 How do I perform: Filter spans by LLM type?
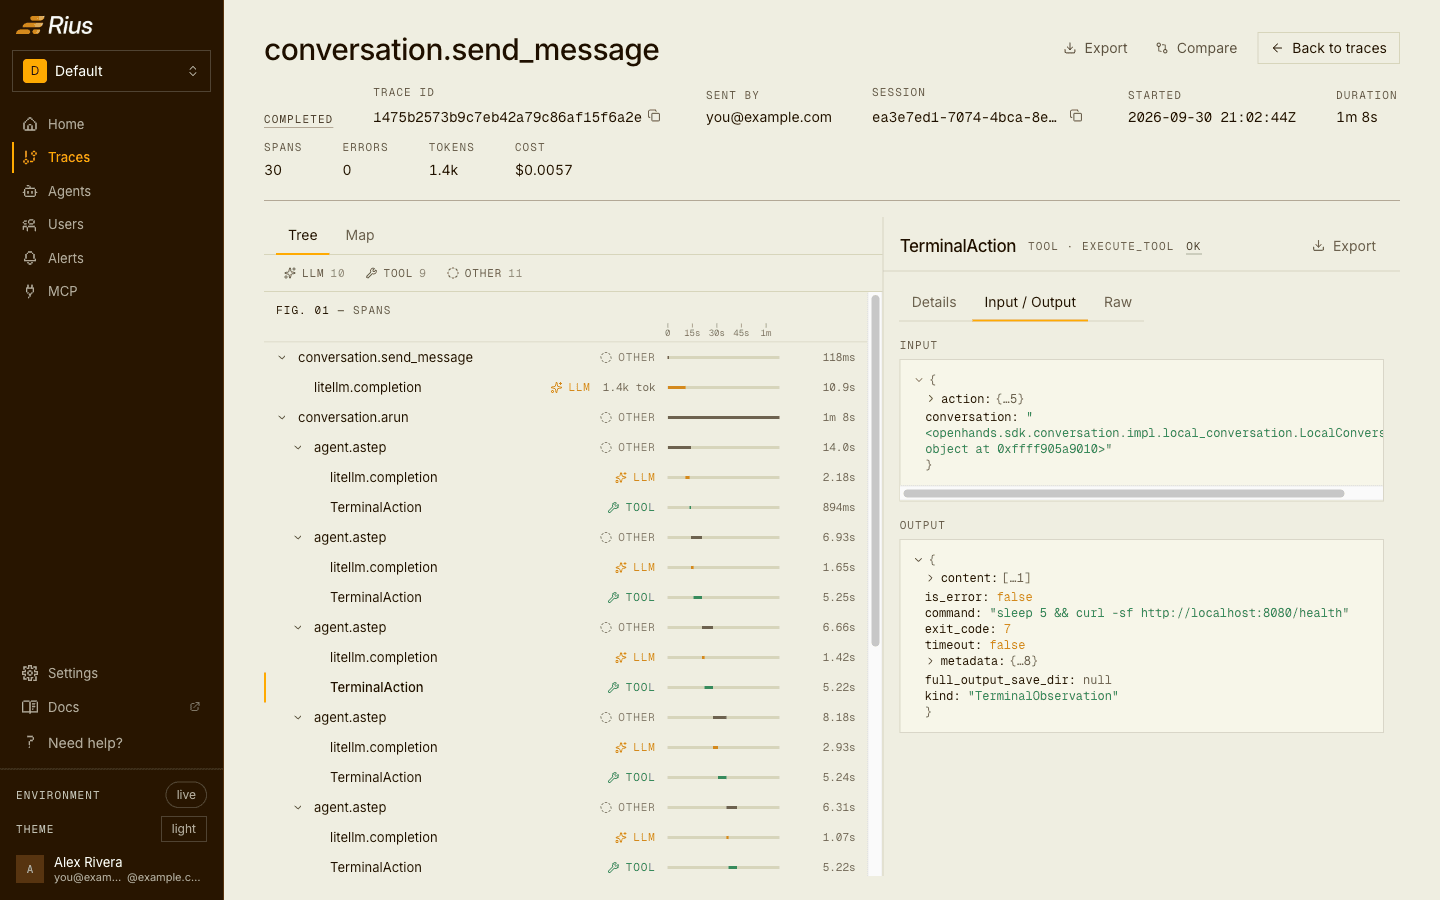tap(314, 273)
